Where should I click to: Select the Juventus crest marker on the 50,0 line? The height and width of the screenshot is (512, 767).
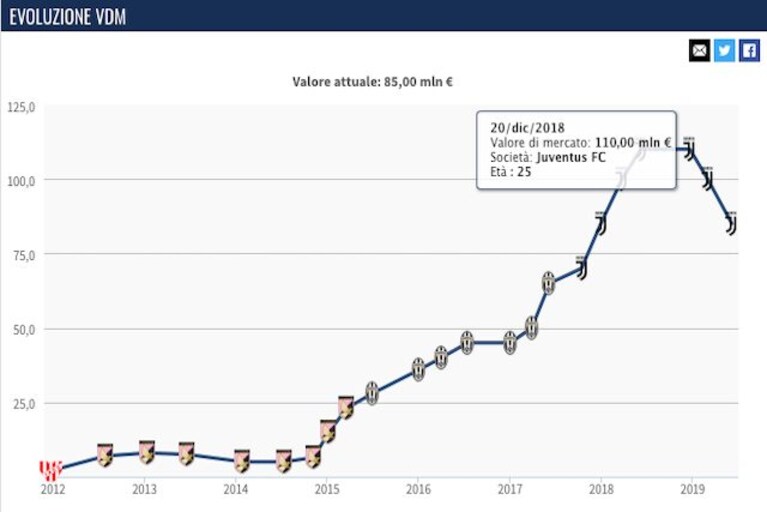(532, 328)
